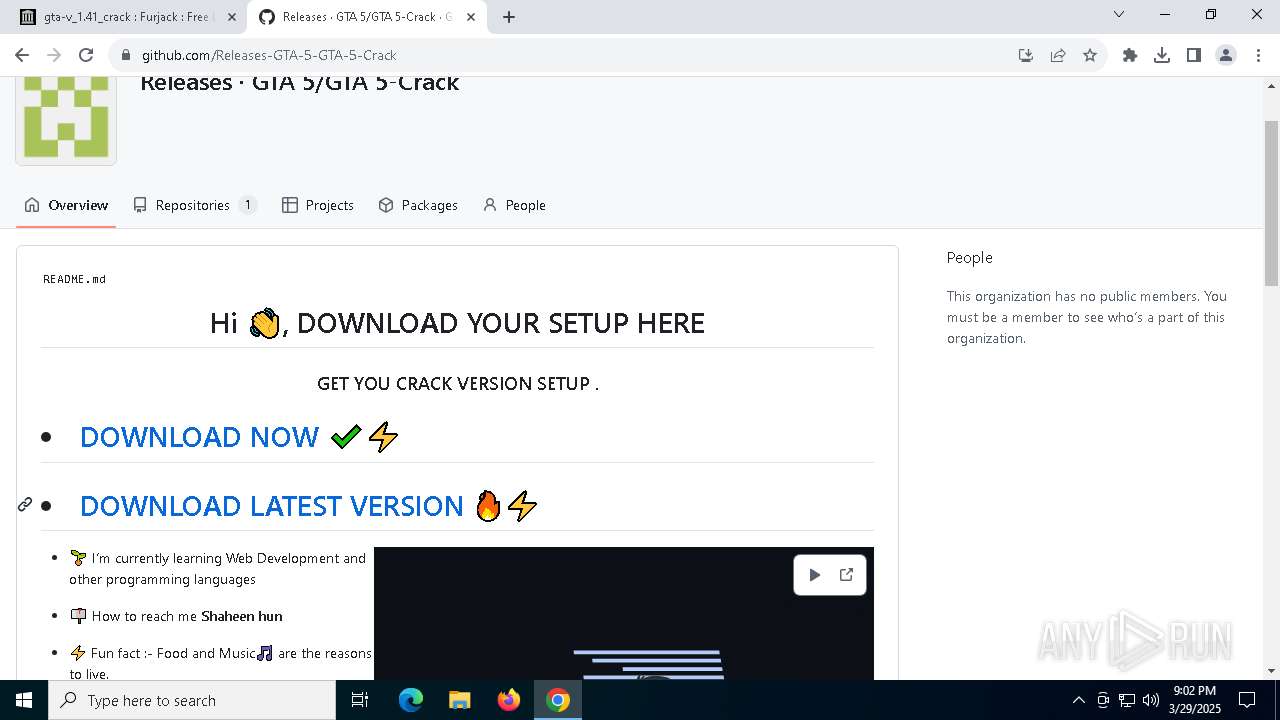Open the Projects tab

(318, 205)
